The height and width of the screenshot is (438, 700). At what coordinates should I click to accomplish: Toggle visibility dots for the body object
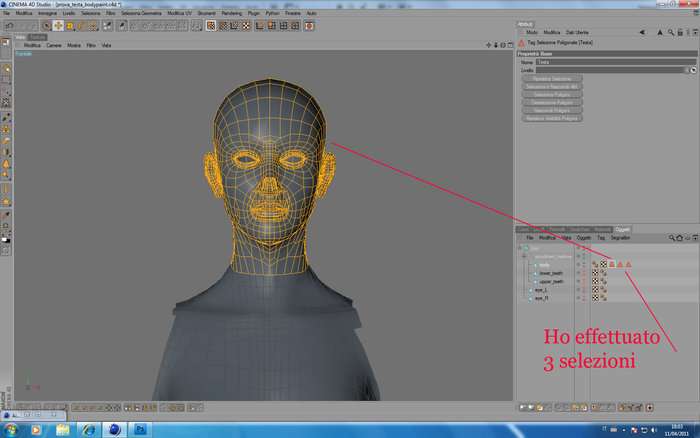coord(583,264)
